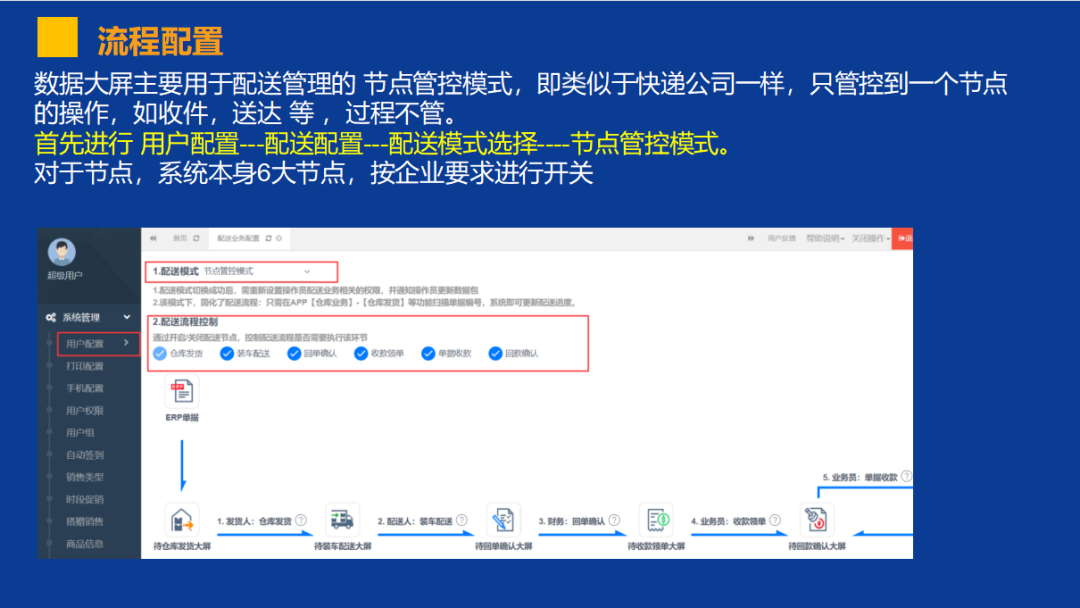Select 自动签到 in the sidebar

coord(85,455)
